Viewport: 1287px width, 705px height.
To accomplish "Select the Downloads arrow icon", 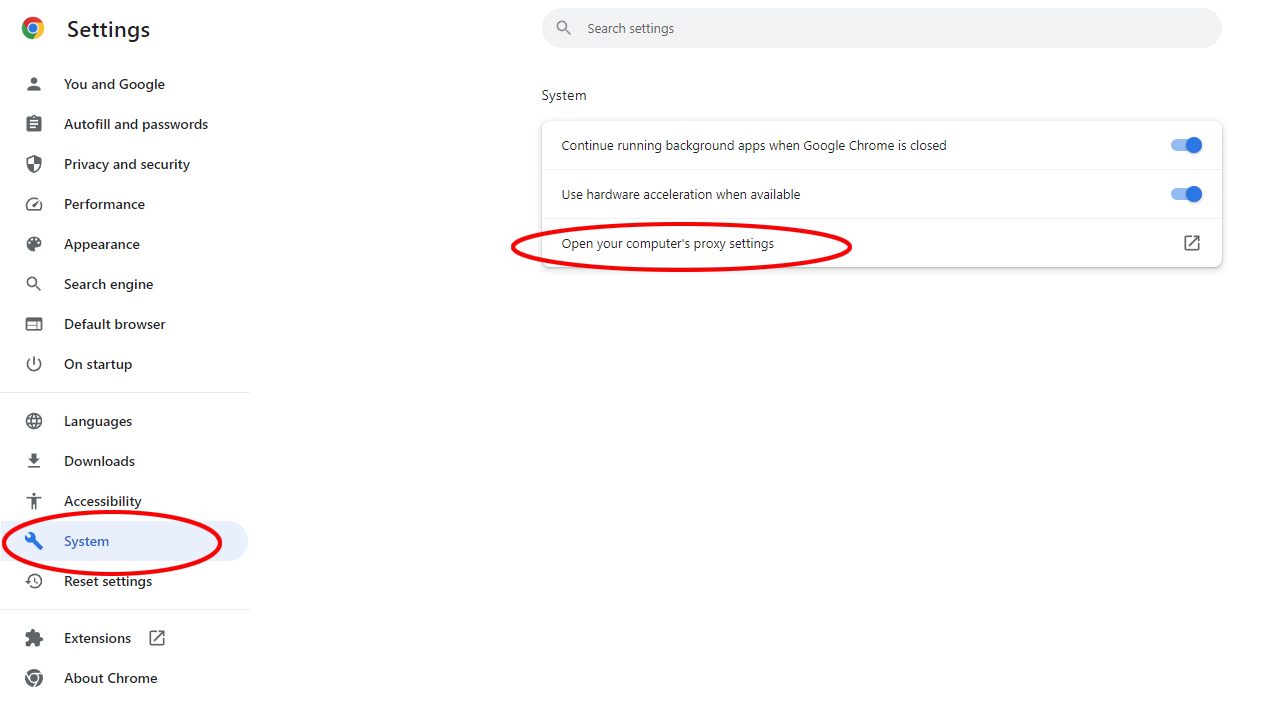I will pyautogui.click(x=33, y=461).
